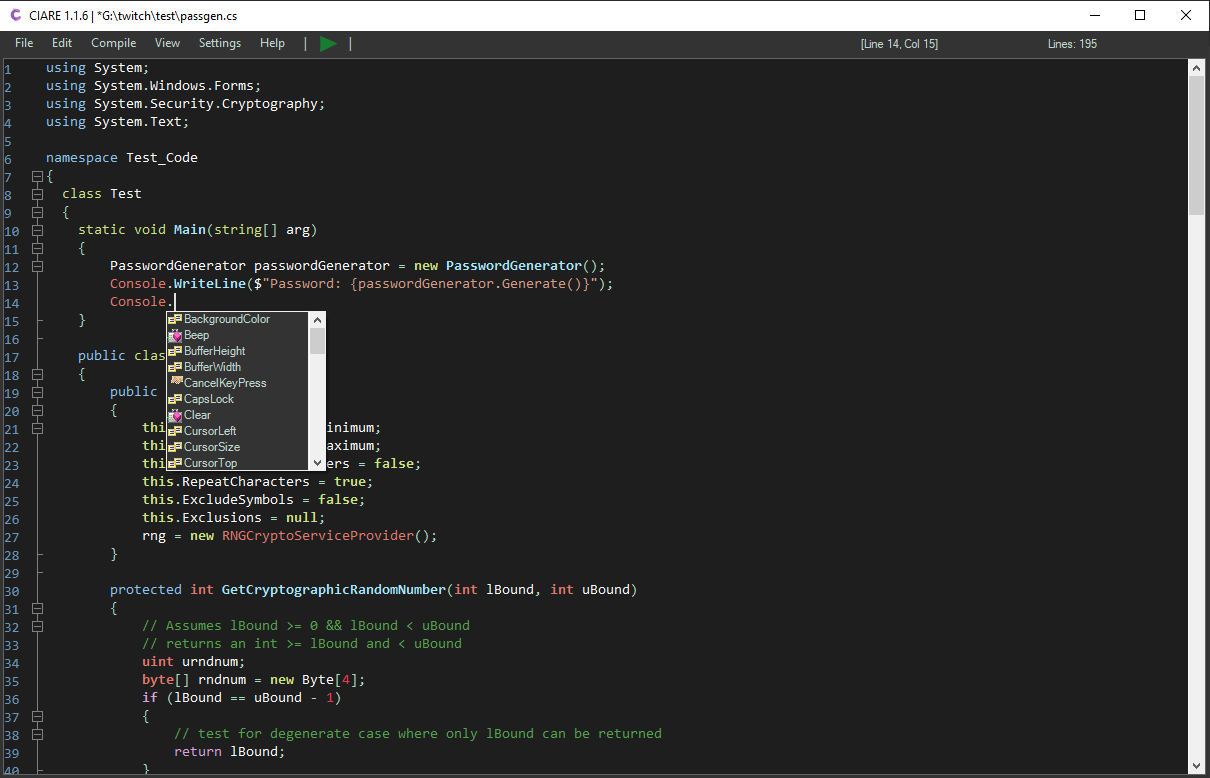Image resolution: width=1210 pixels, height=778 pixels.
Task: Select BackgroundColor from the autocomplete list
Action: [x=238, y=319]
